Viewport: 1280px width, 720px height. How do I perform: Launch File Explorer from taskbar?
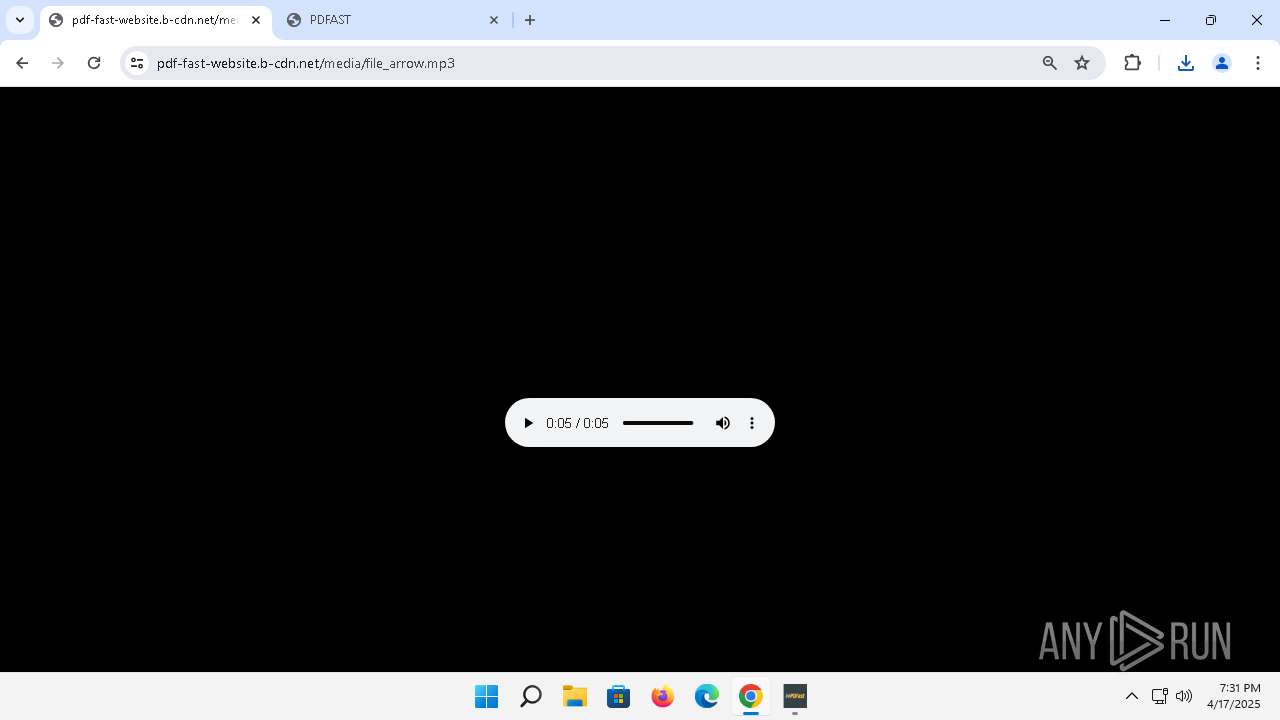pyautogui.click(x=575, y=696)
